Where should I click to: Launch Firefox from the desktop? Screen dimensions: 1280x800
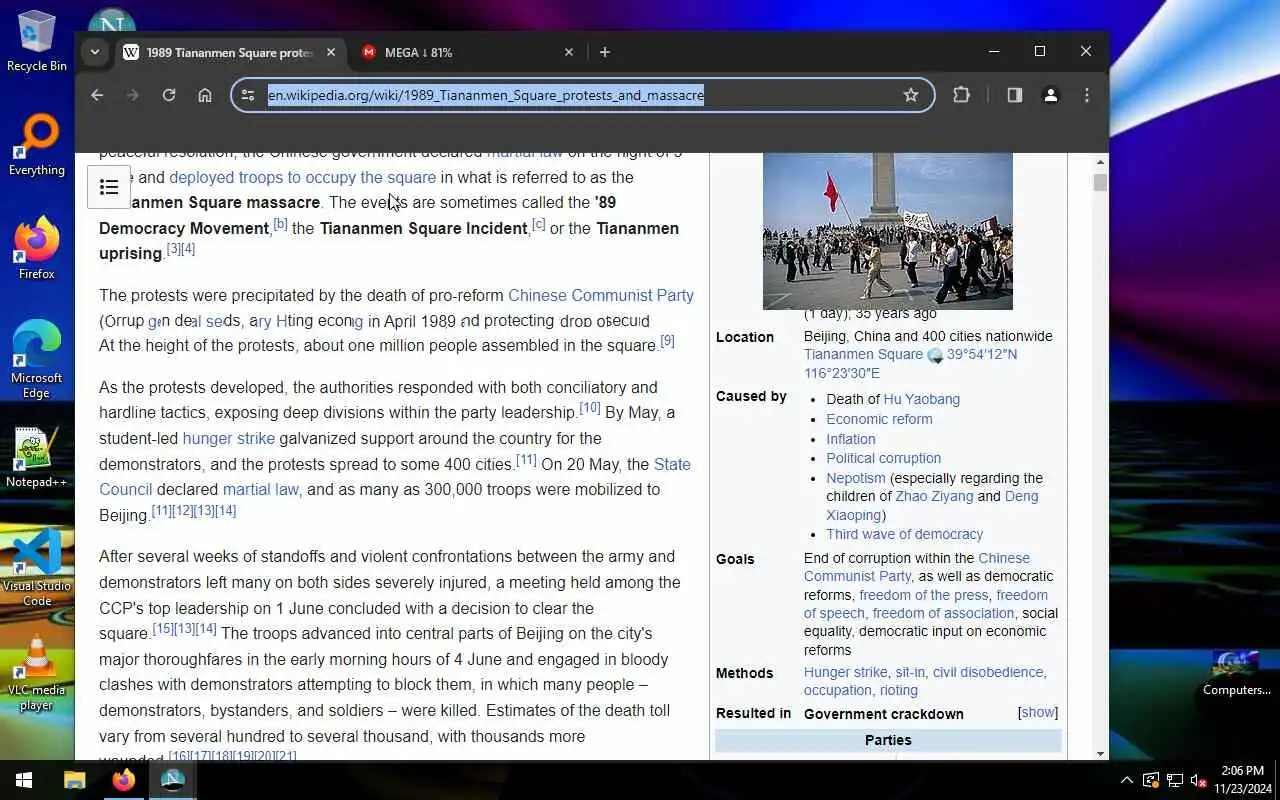(x=37, y=250)
